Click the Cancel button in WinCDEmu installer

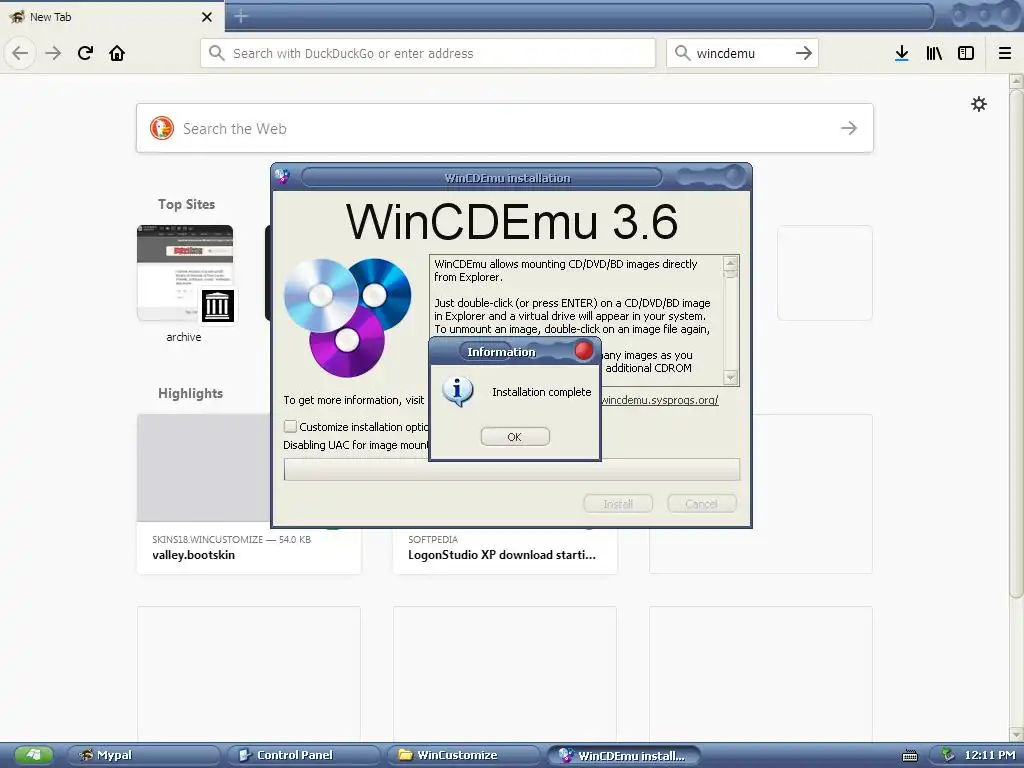coord(701,504)
